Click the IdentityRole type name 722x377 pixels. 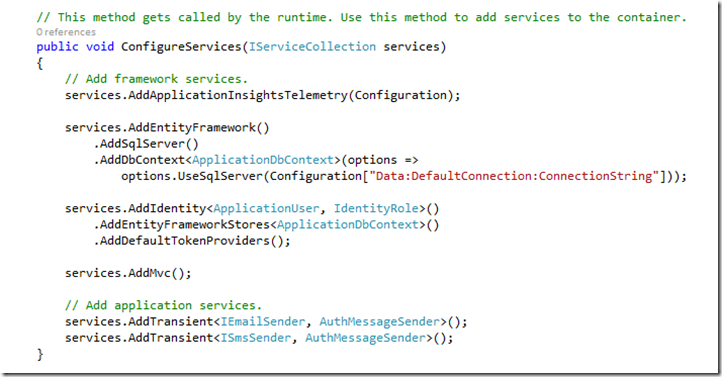pos(376,209)
